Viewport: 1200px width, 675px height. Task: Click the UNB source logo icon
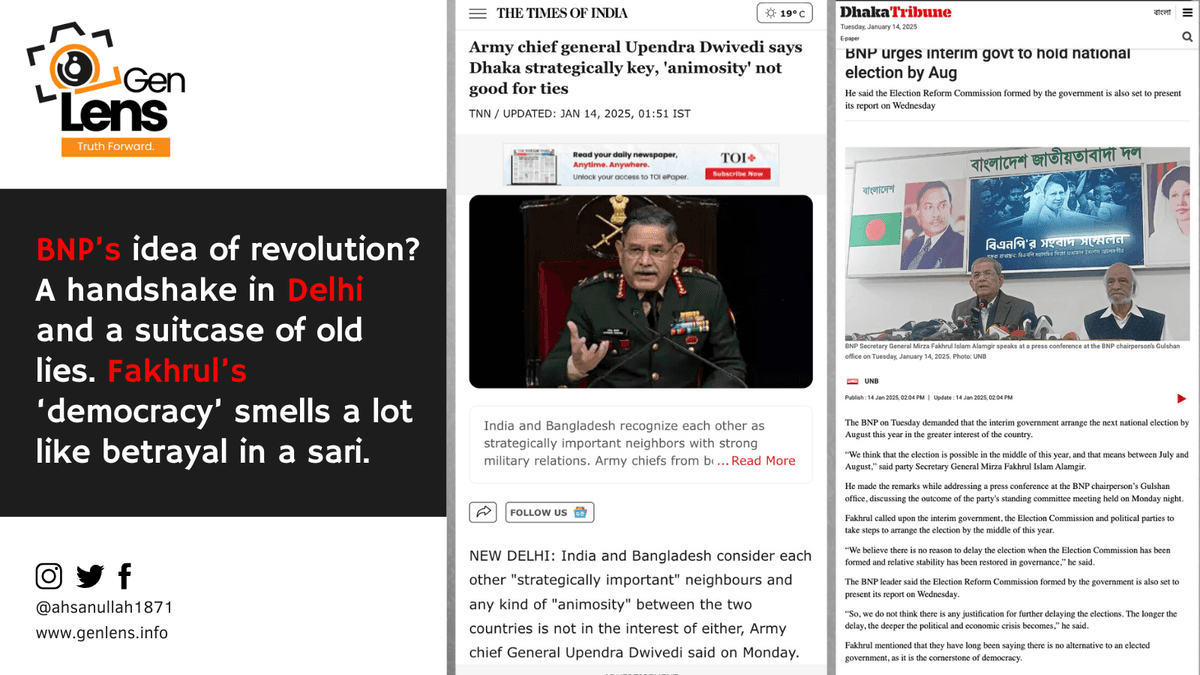pyautogui.click(x=852, y=381)
